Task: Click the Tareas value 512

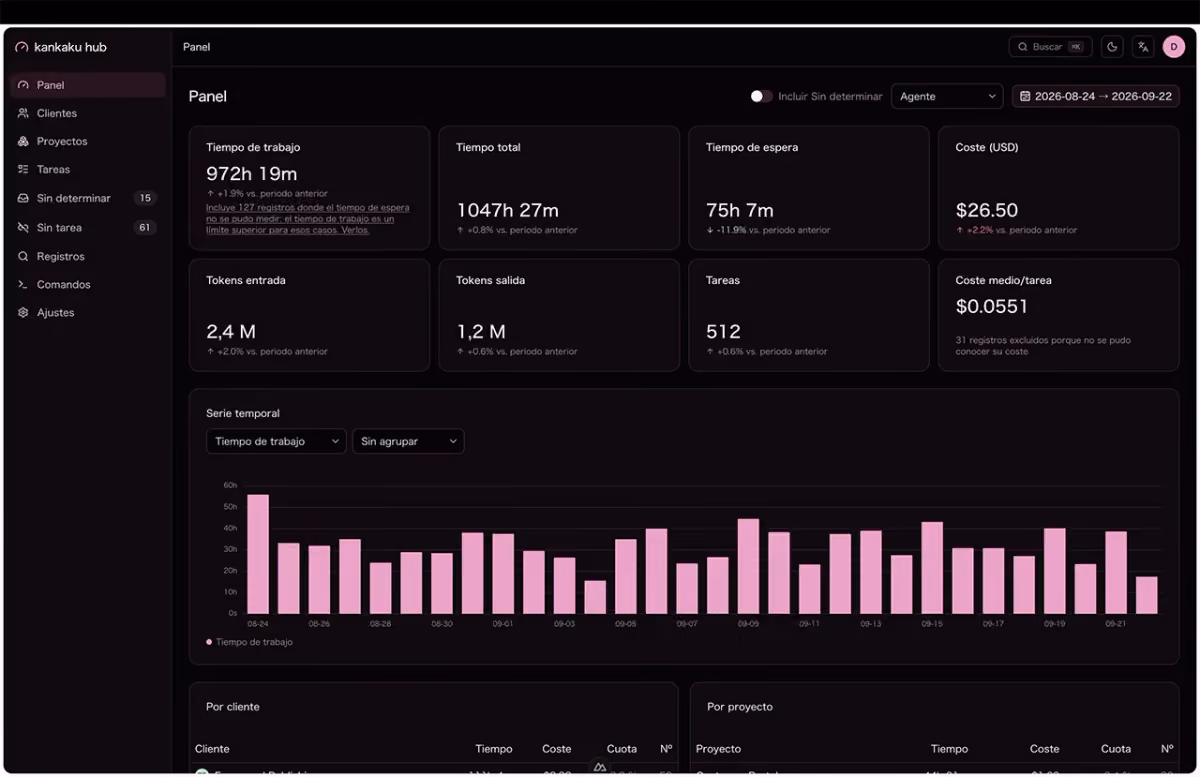Action: pos(723,331)
